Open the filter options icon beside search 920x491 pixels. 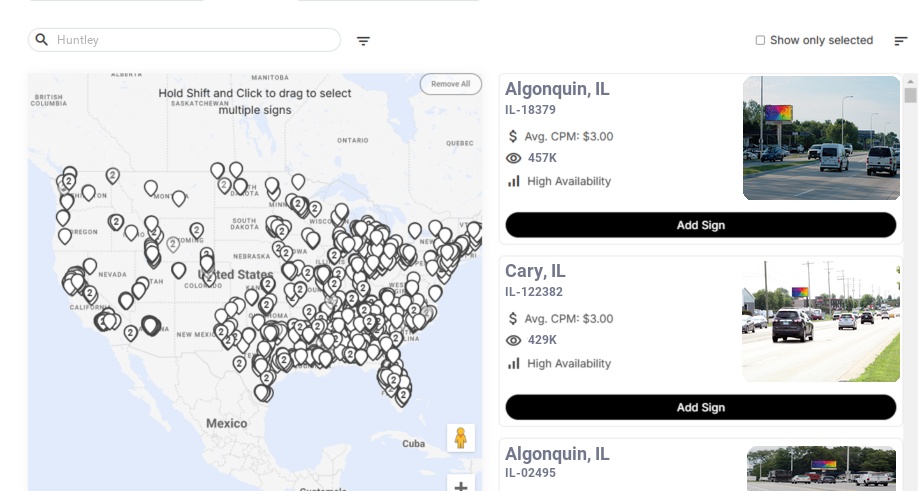point(364,41)
